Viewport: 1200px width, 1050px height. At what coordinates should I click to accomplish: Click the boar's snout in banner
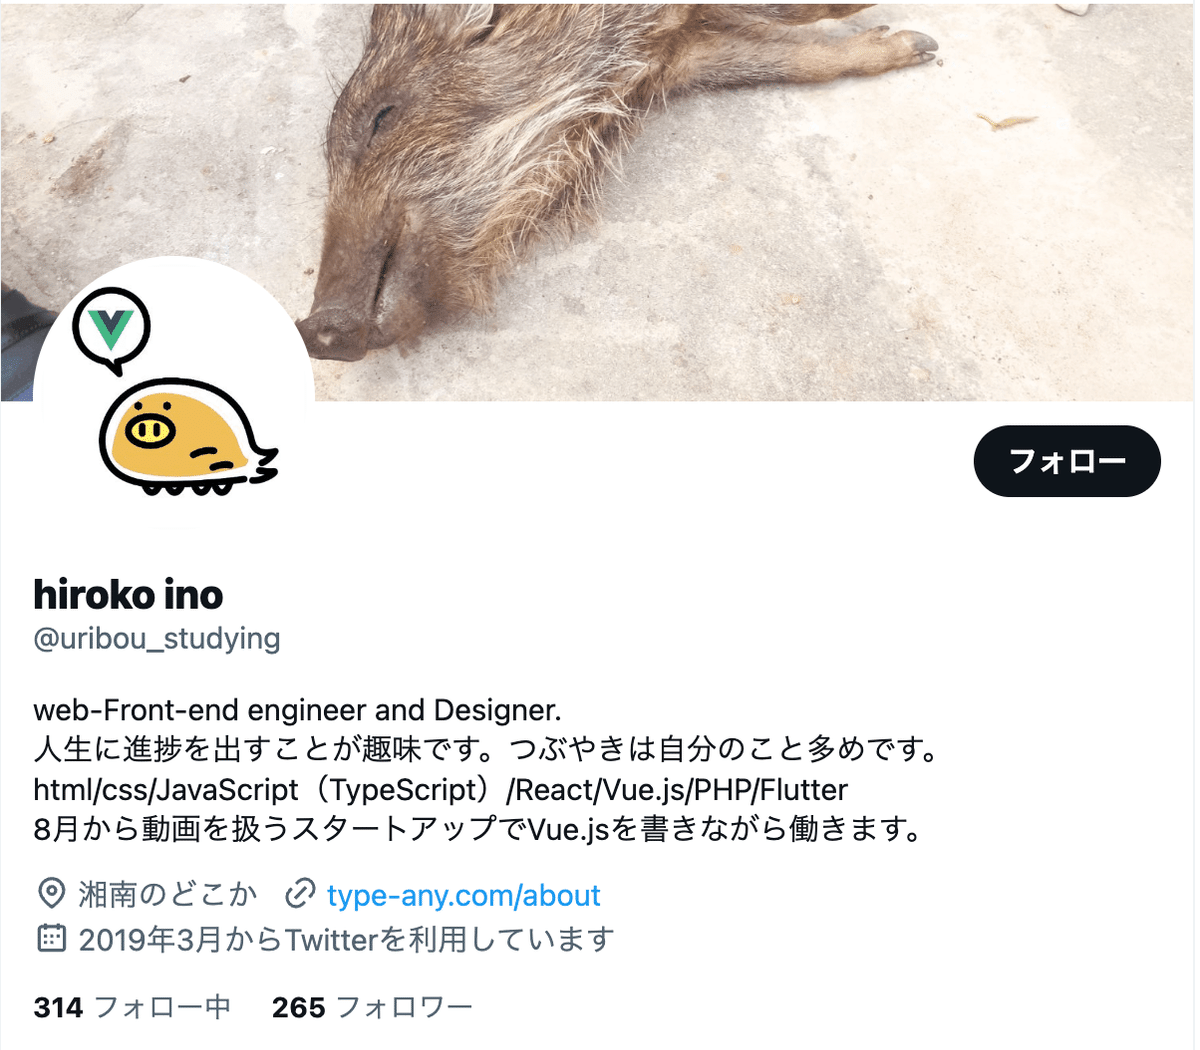[335, 332]
